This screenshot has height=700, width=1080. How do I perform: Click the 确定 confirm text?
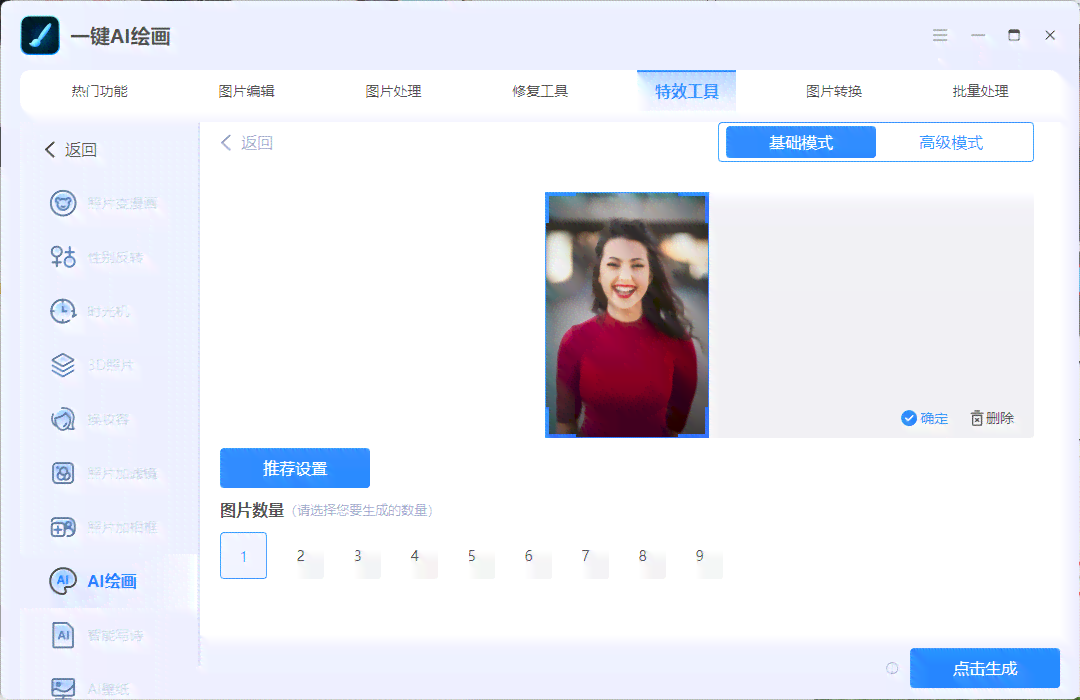pyautogui.click(x=934, y=418)
